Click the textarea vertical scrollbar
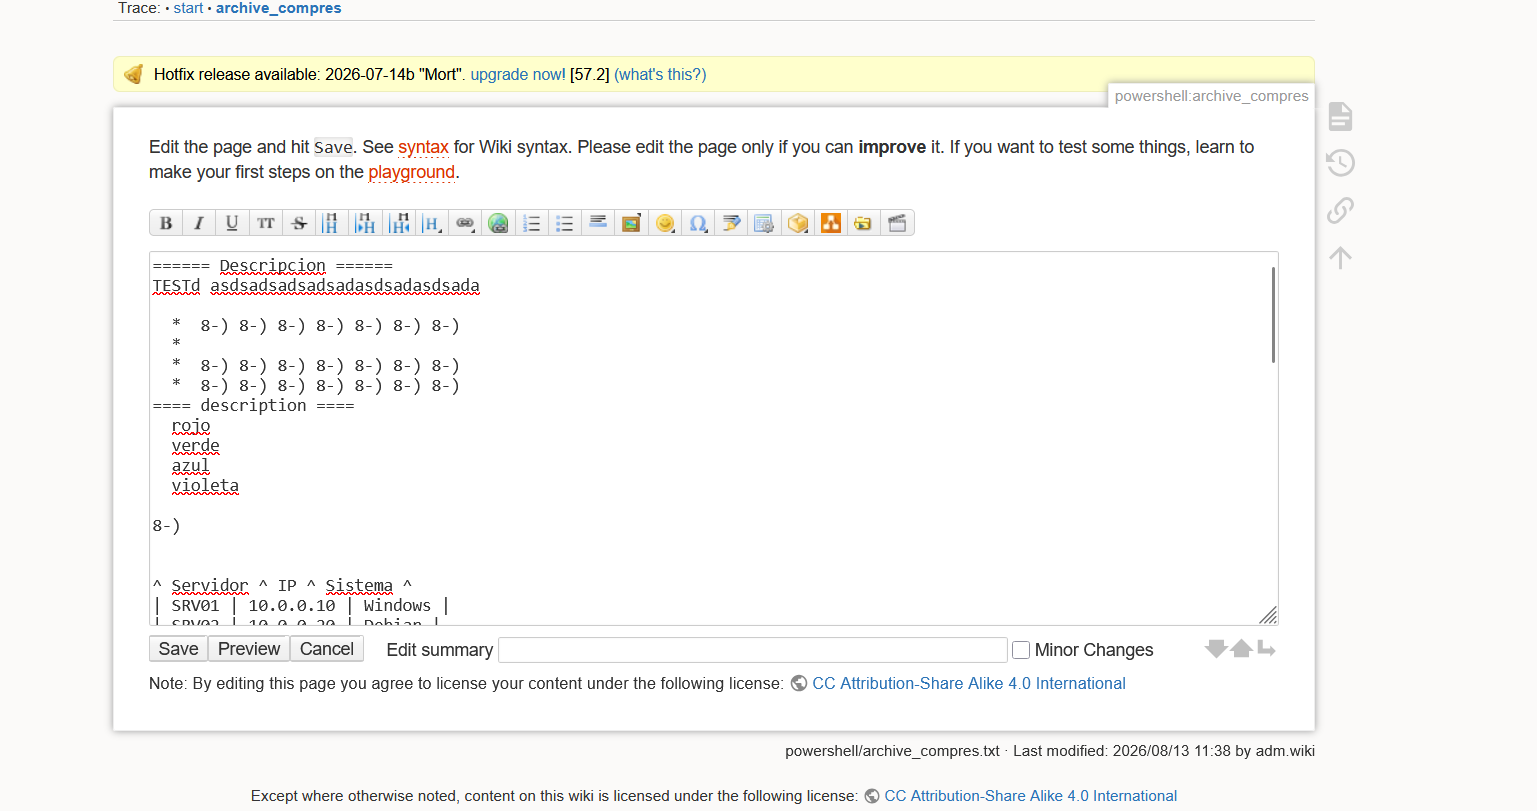This screenshot has width=1537, height=811. [1273, 315]
